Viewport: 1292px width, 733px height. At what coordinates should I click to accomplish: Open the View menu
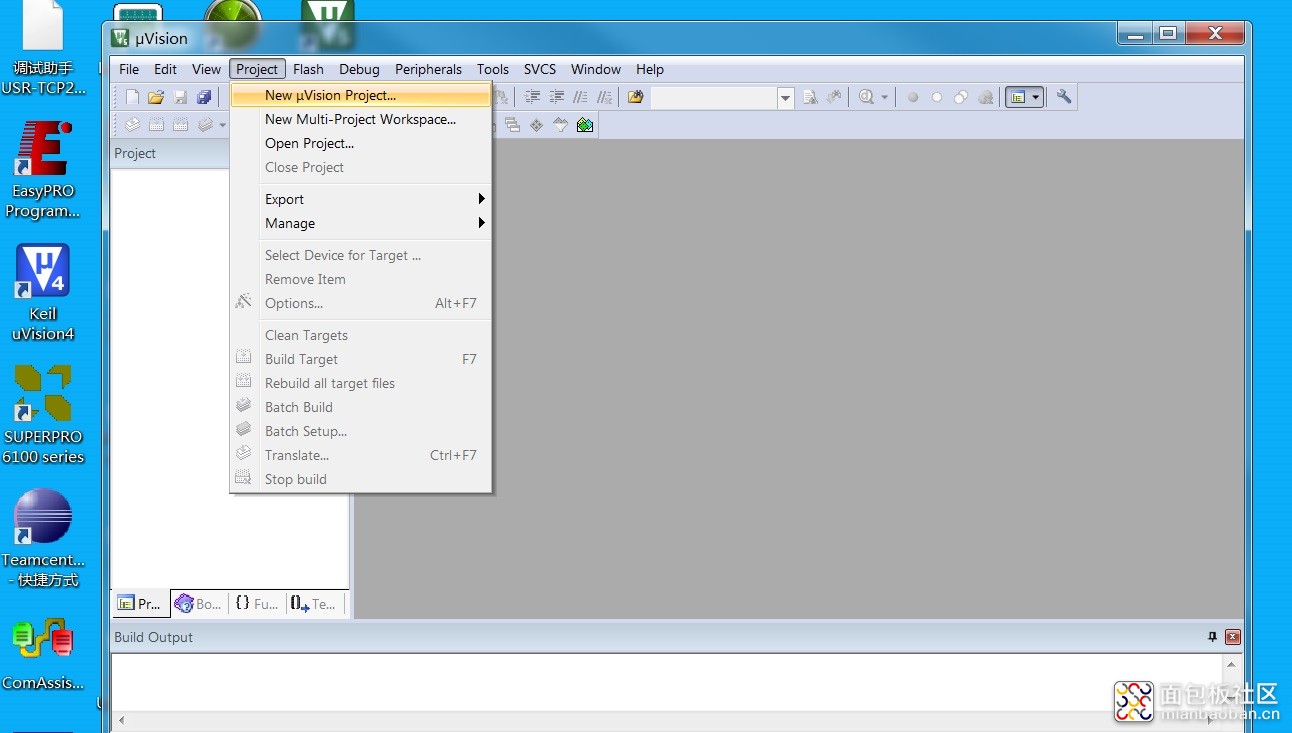206,69
